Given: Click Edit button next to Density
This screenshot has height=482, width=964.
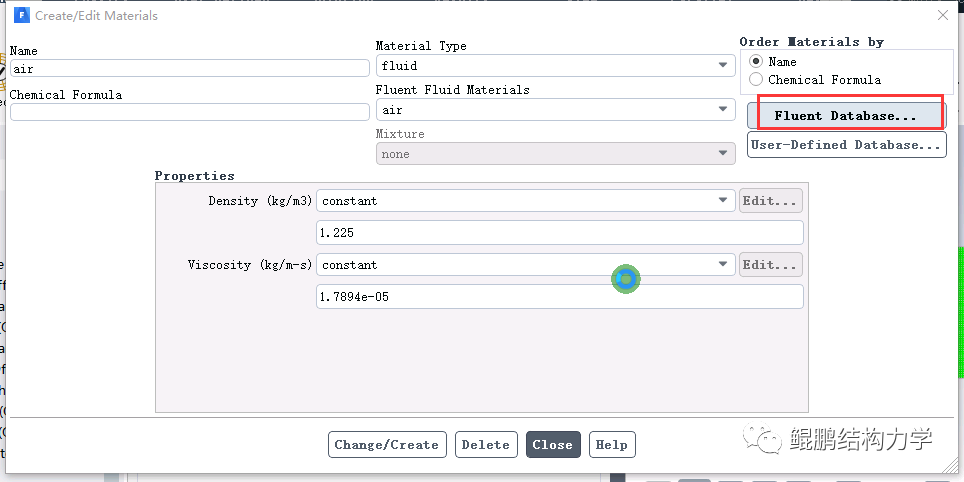Looking at the screenshot, I should pyautogui.click(x=770, y=201).
